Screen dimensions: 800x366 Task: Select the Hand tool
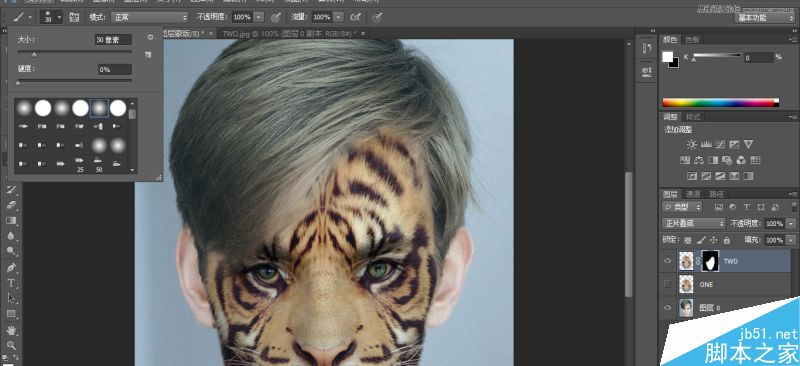pos(11,330)
